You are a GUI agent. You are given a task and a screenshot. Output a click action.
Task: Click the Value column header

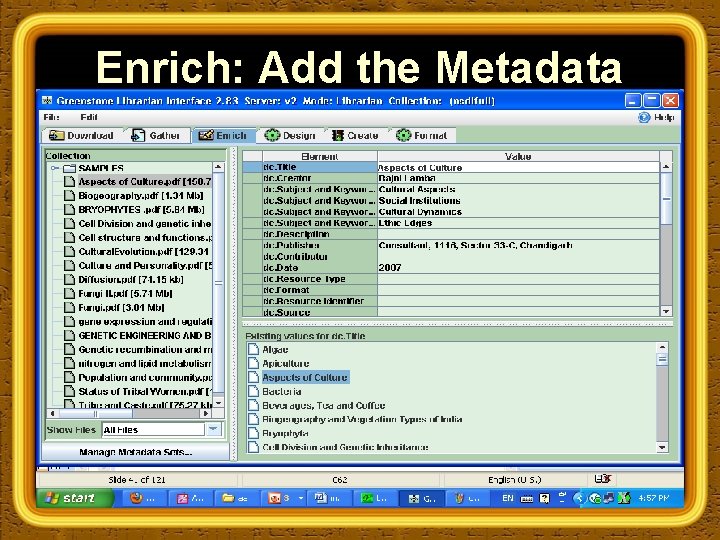518,156
